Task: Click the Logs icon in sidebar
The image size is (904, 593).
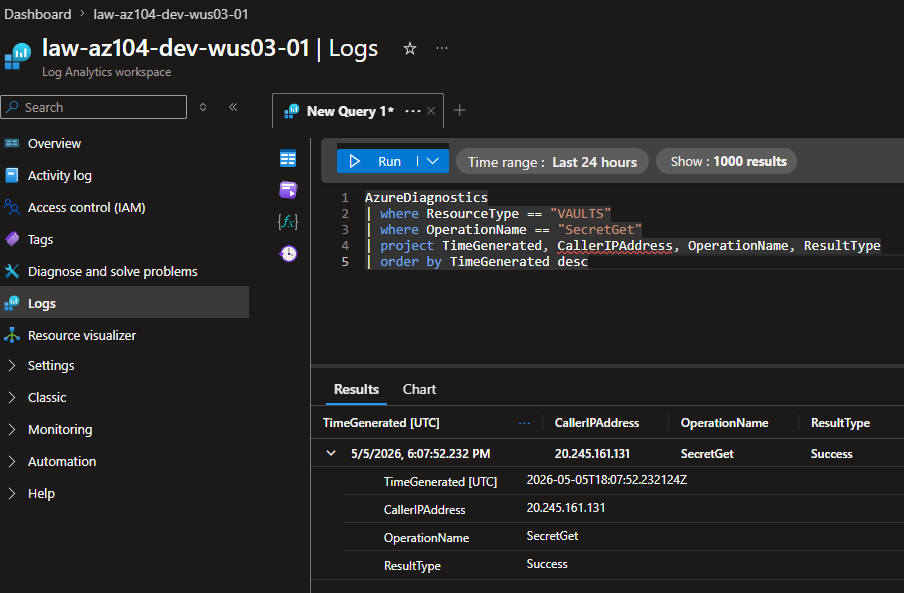Action: [x=12, y=303]
